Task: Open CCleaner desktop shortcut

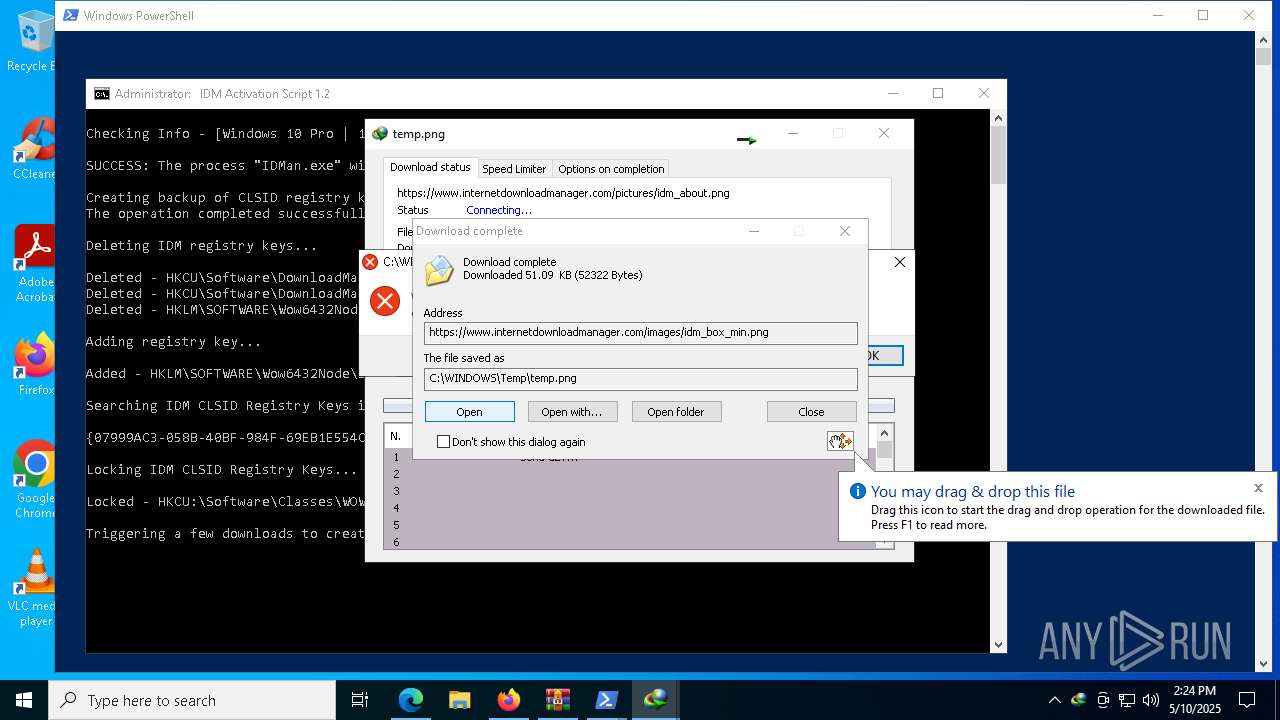Action: [x=35, y=148]
